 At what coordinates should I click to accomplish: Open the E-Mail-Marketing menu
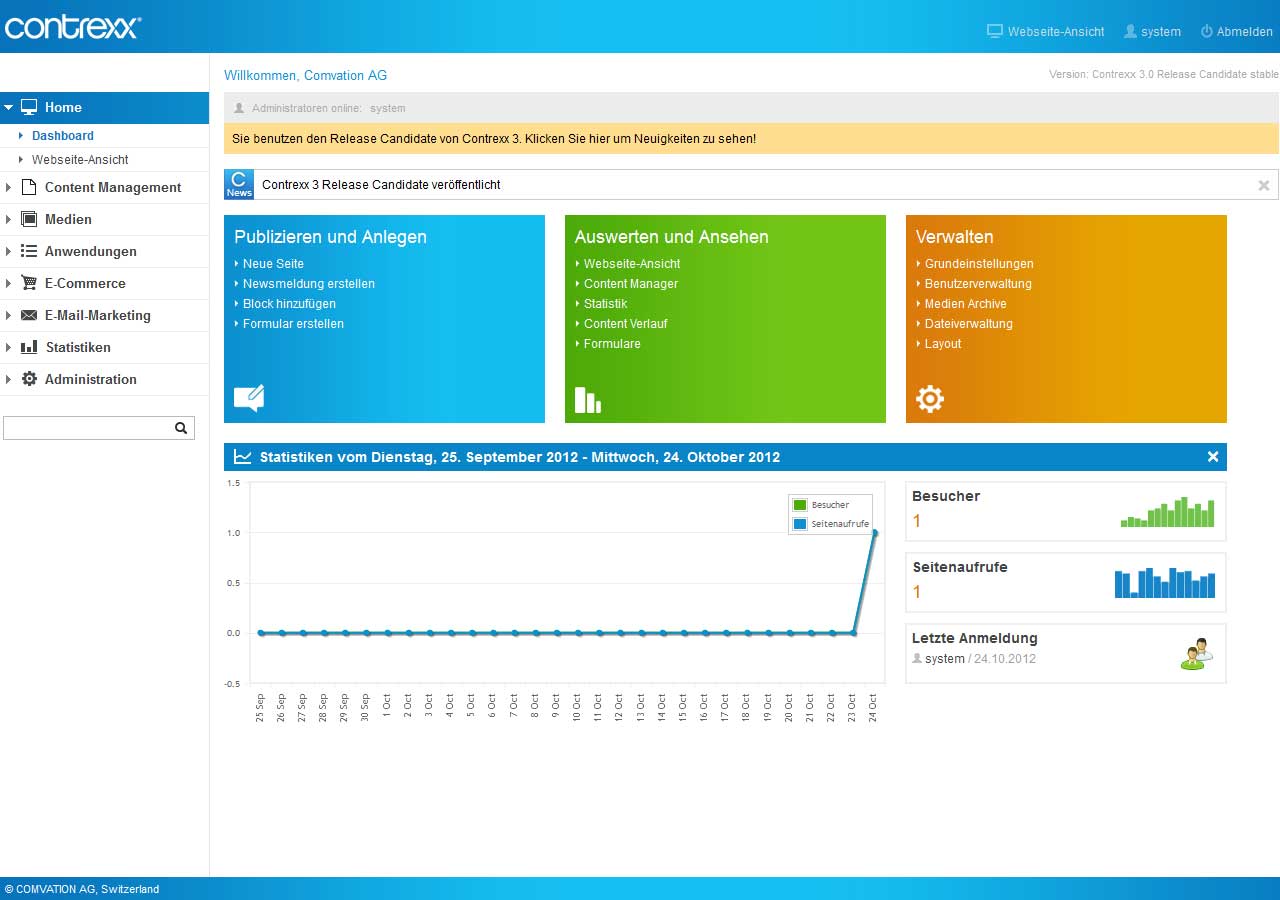click(98, 315)
